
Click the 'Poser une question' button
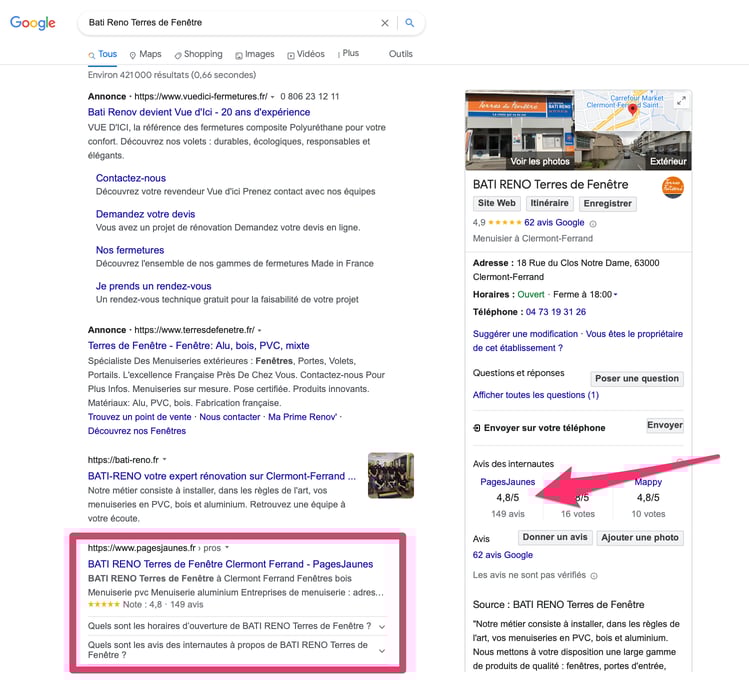click(x=636, y=378)
